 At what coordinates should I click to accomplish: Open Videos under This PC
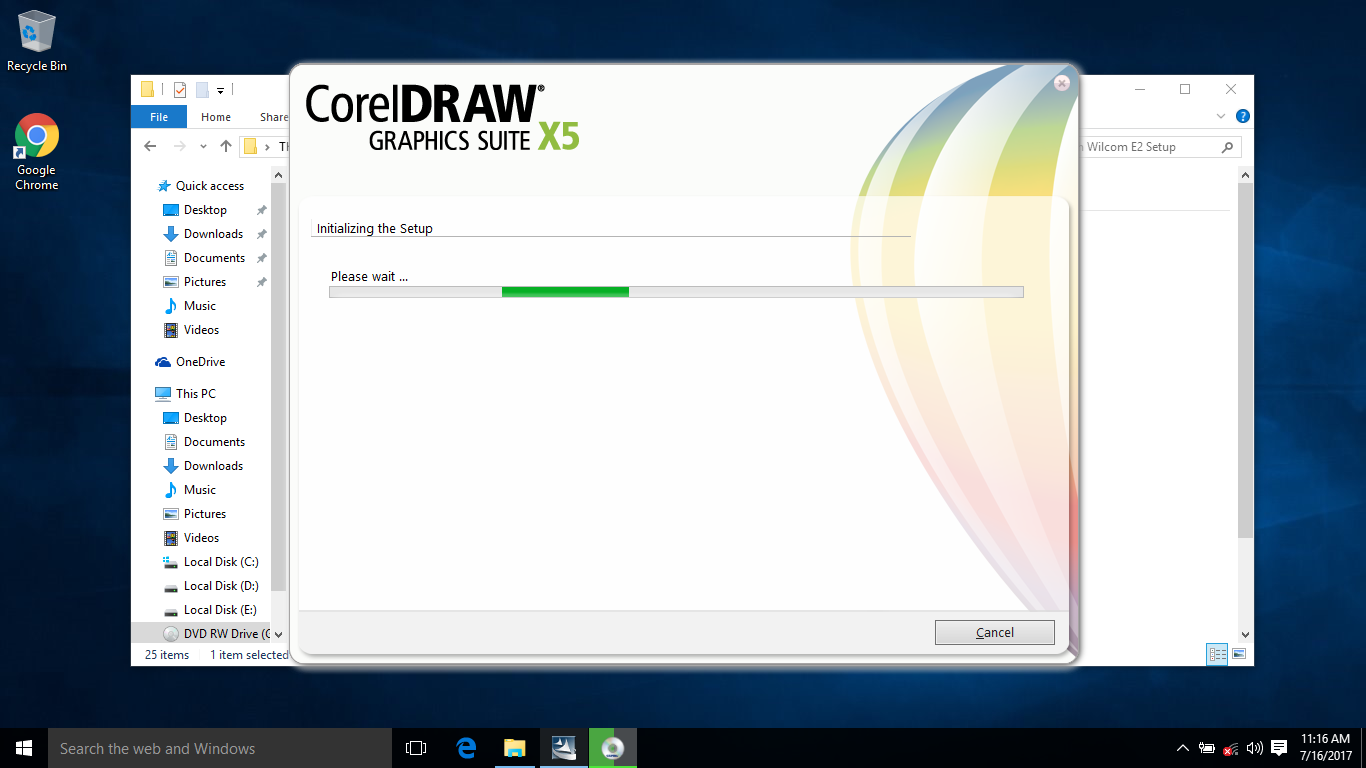click(201, 538)
